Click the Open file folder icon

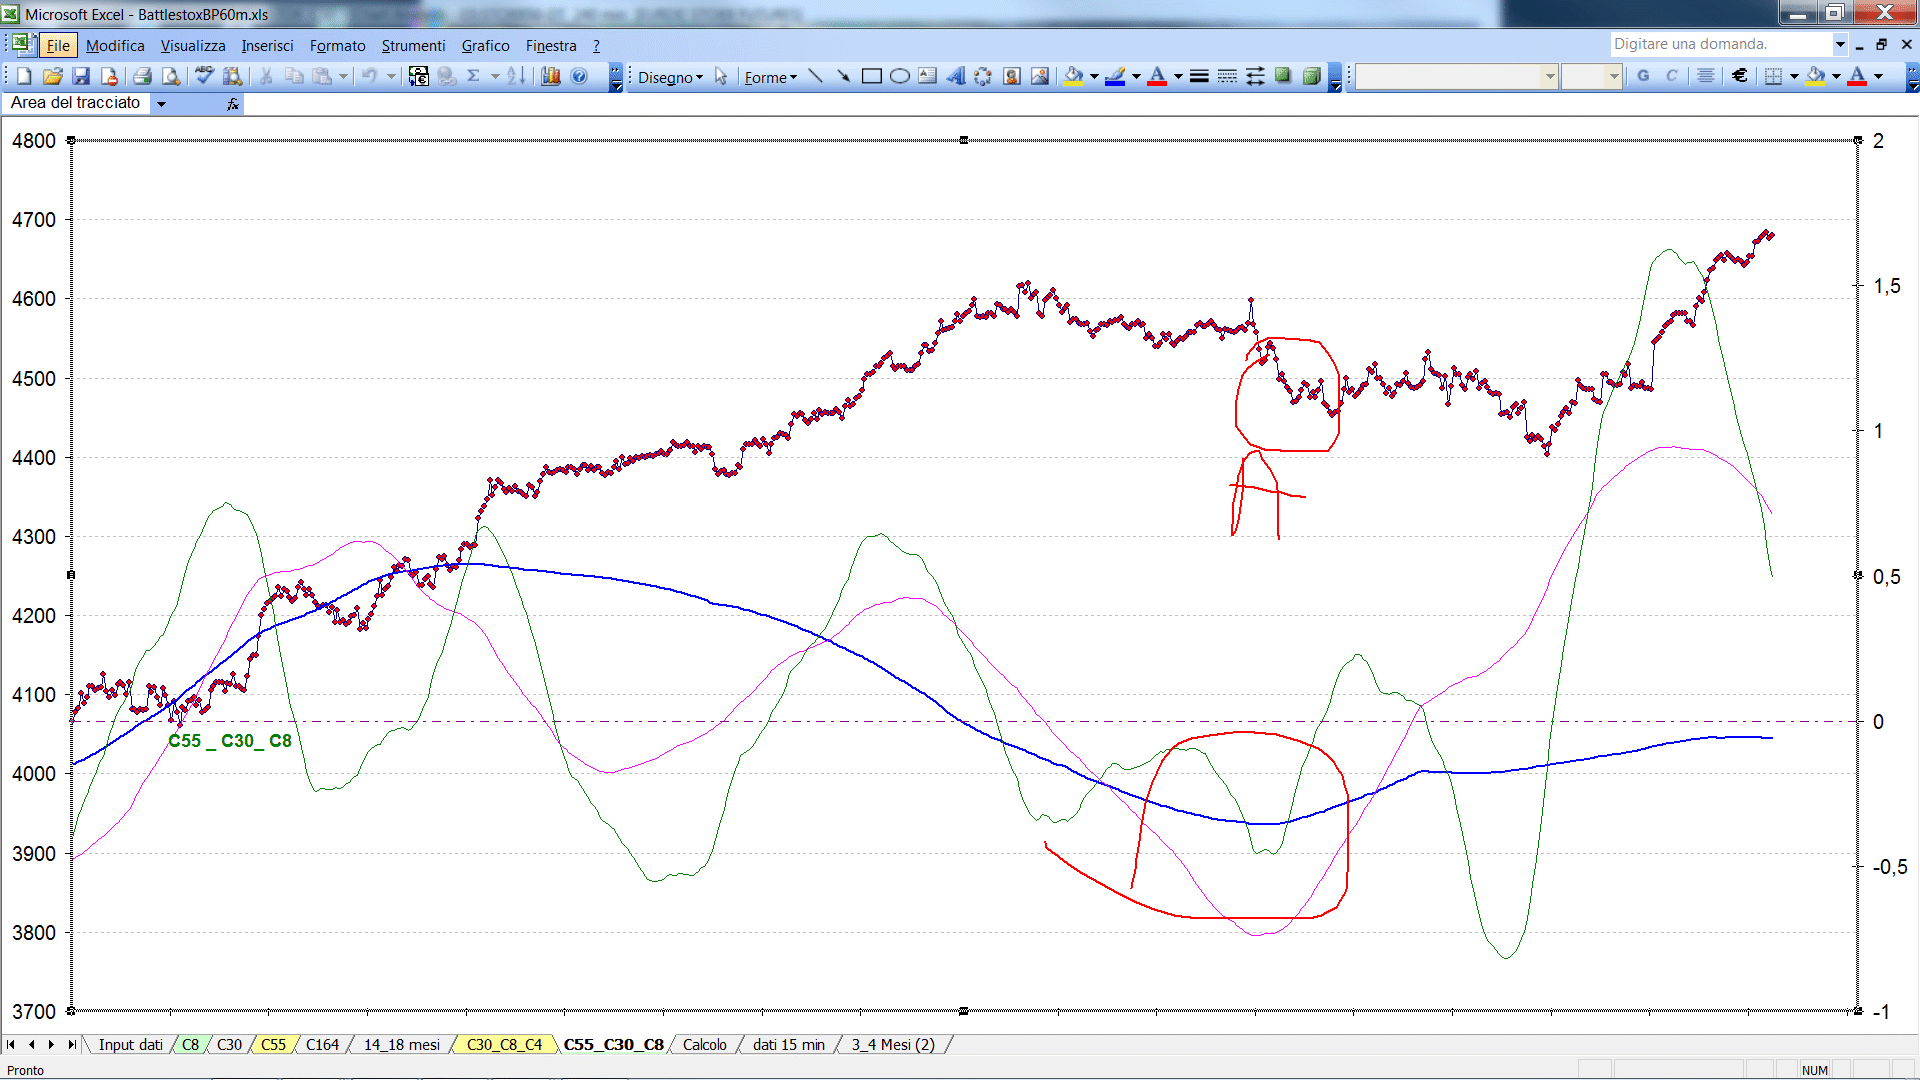coord(53,76)
